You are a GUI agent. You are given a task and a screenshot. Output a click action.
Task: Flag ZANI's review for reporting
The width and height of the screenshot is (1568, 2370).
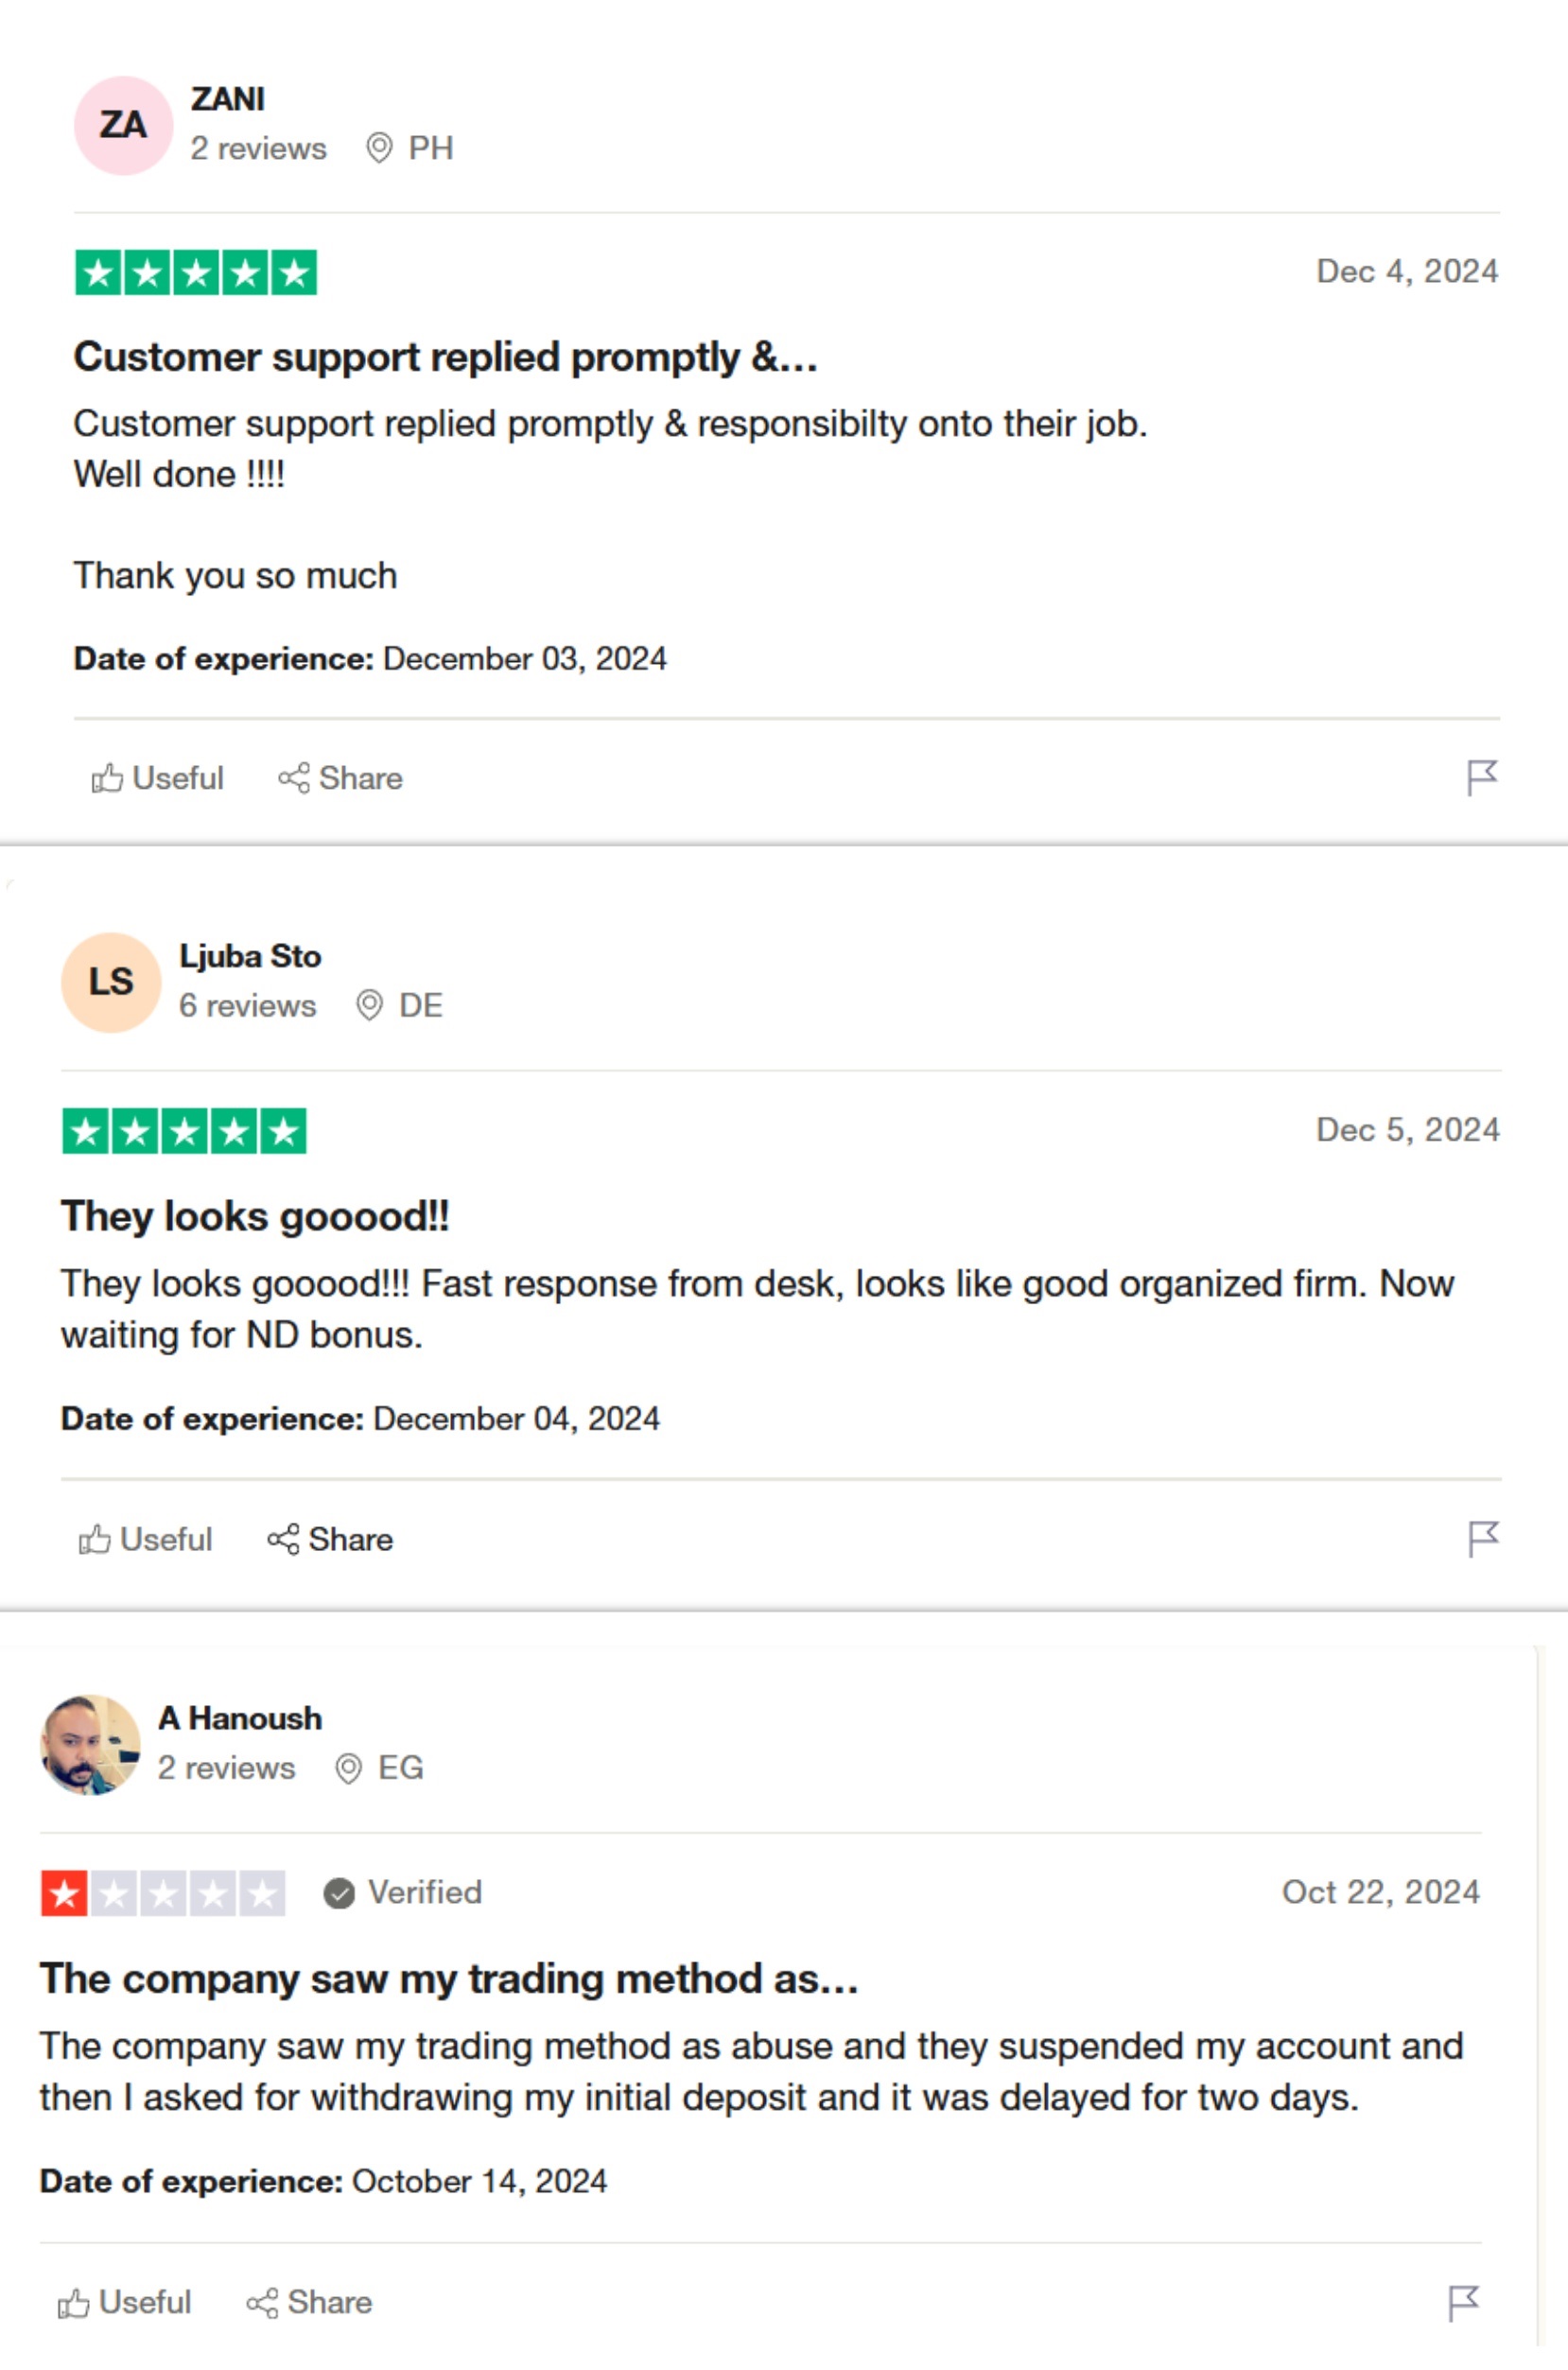(1481, 777)
